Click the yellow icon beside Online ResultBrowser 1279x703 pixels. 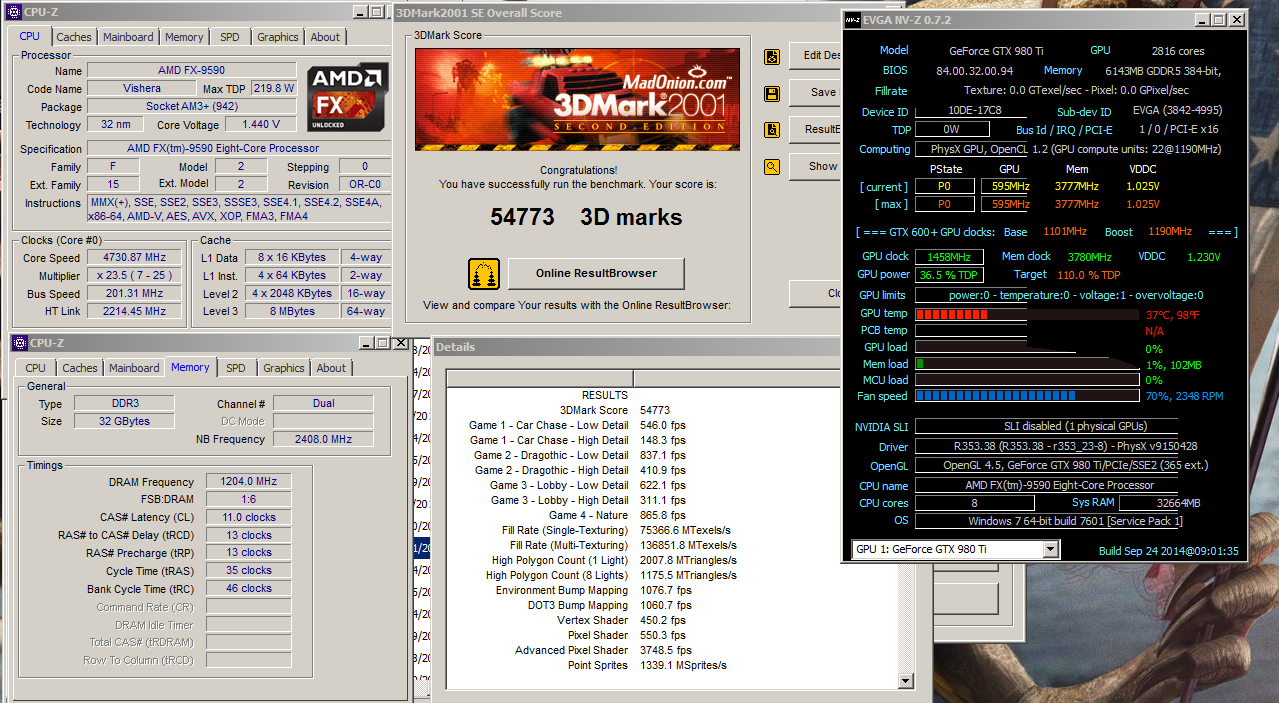click(x=484, y=273)
